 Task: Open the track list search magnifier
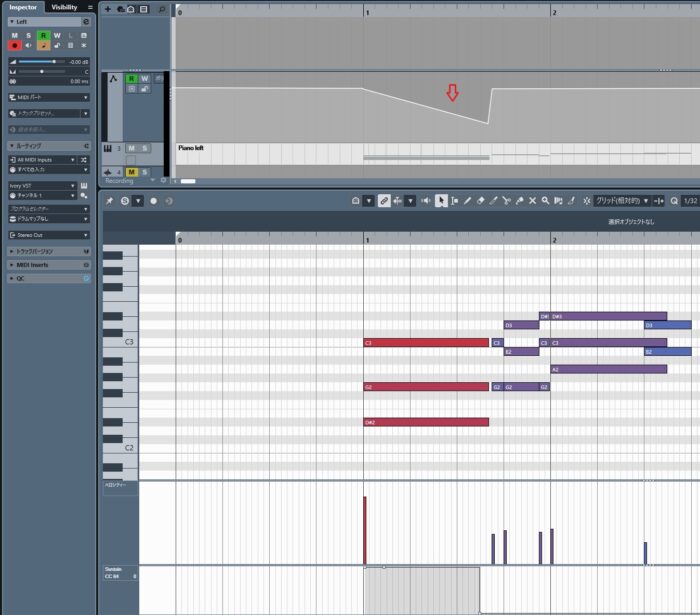tap(161, 8)
